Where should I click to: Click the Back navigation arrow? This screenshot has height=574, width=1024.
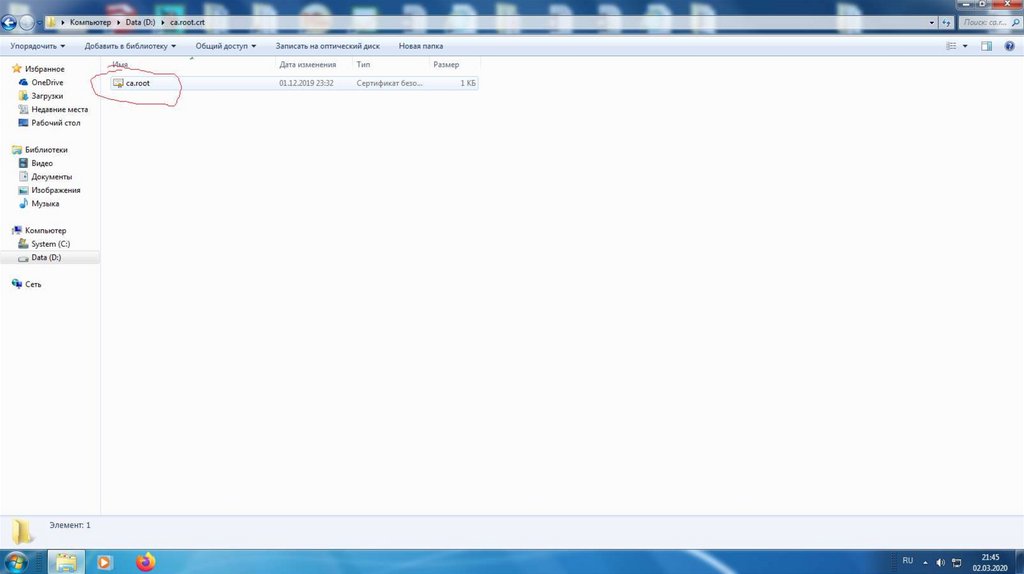point(9,22)
